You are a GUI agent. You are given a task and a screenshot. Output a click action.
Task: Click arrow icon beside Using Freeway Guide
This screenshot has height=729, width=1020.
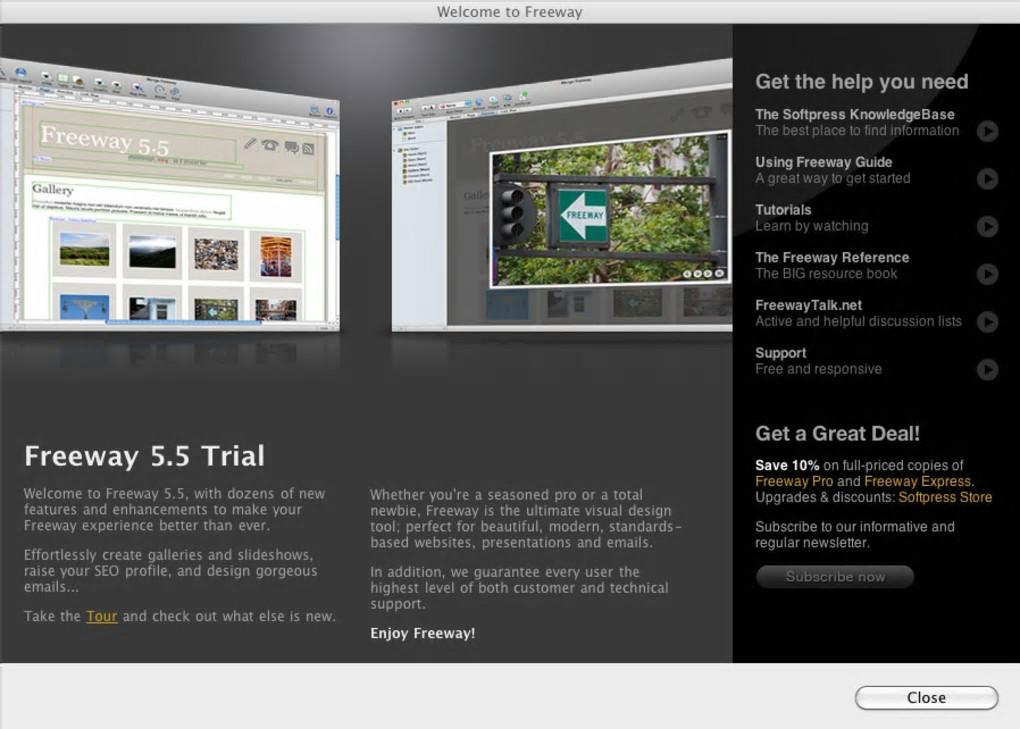point(987,179)
